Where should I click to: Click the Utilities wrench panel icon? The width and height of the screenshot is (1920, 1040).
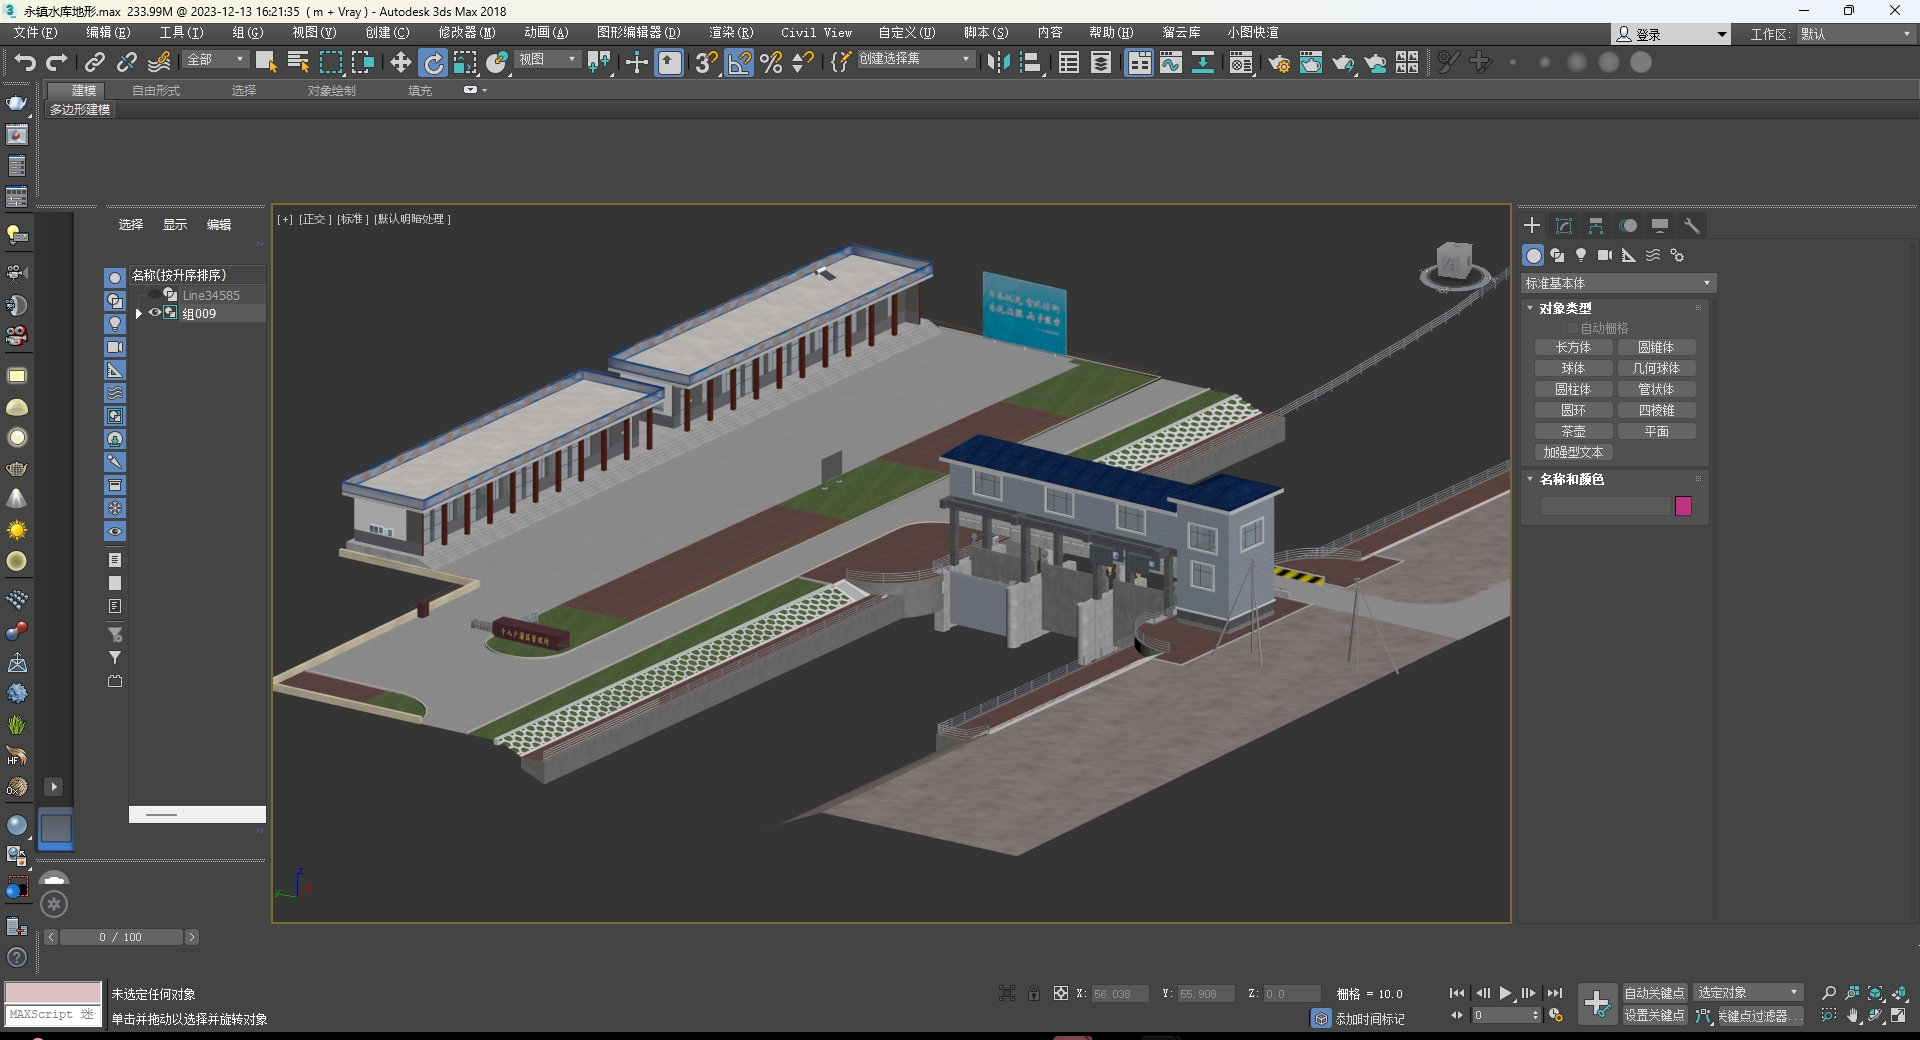1692,226
